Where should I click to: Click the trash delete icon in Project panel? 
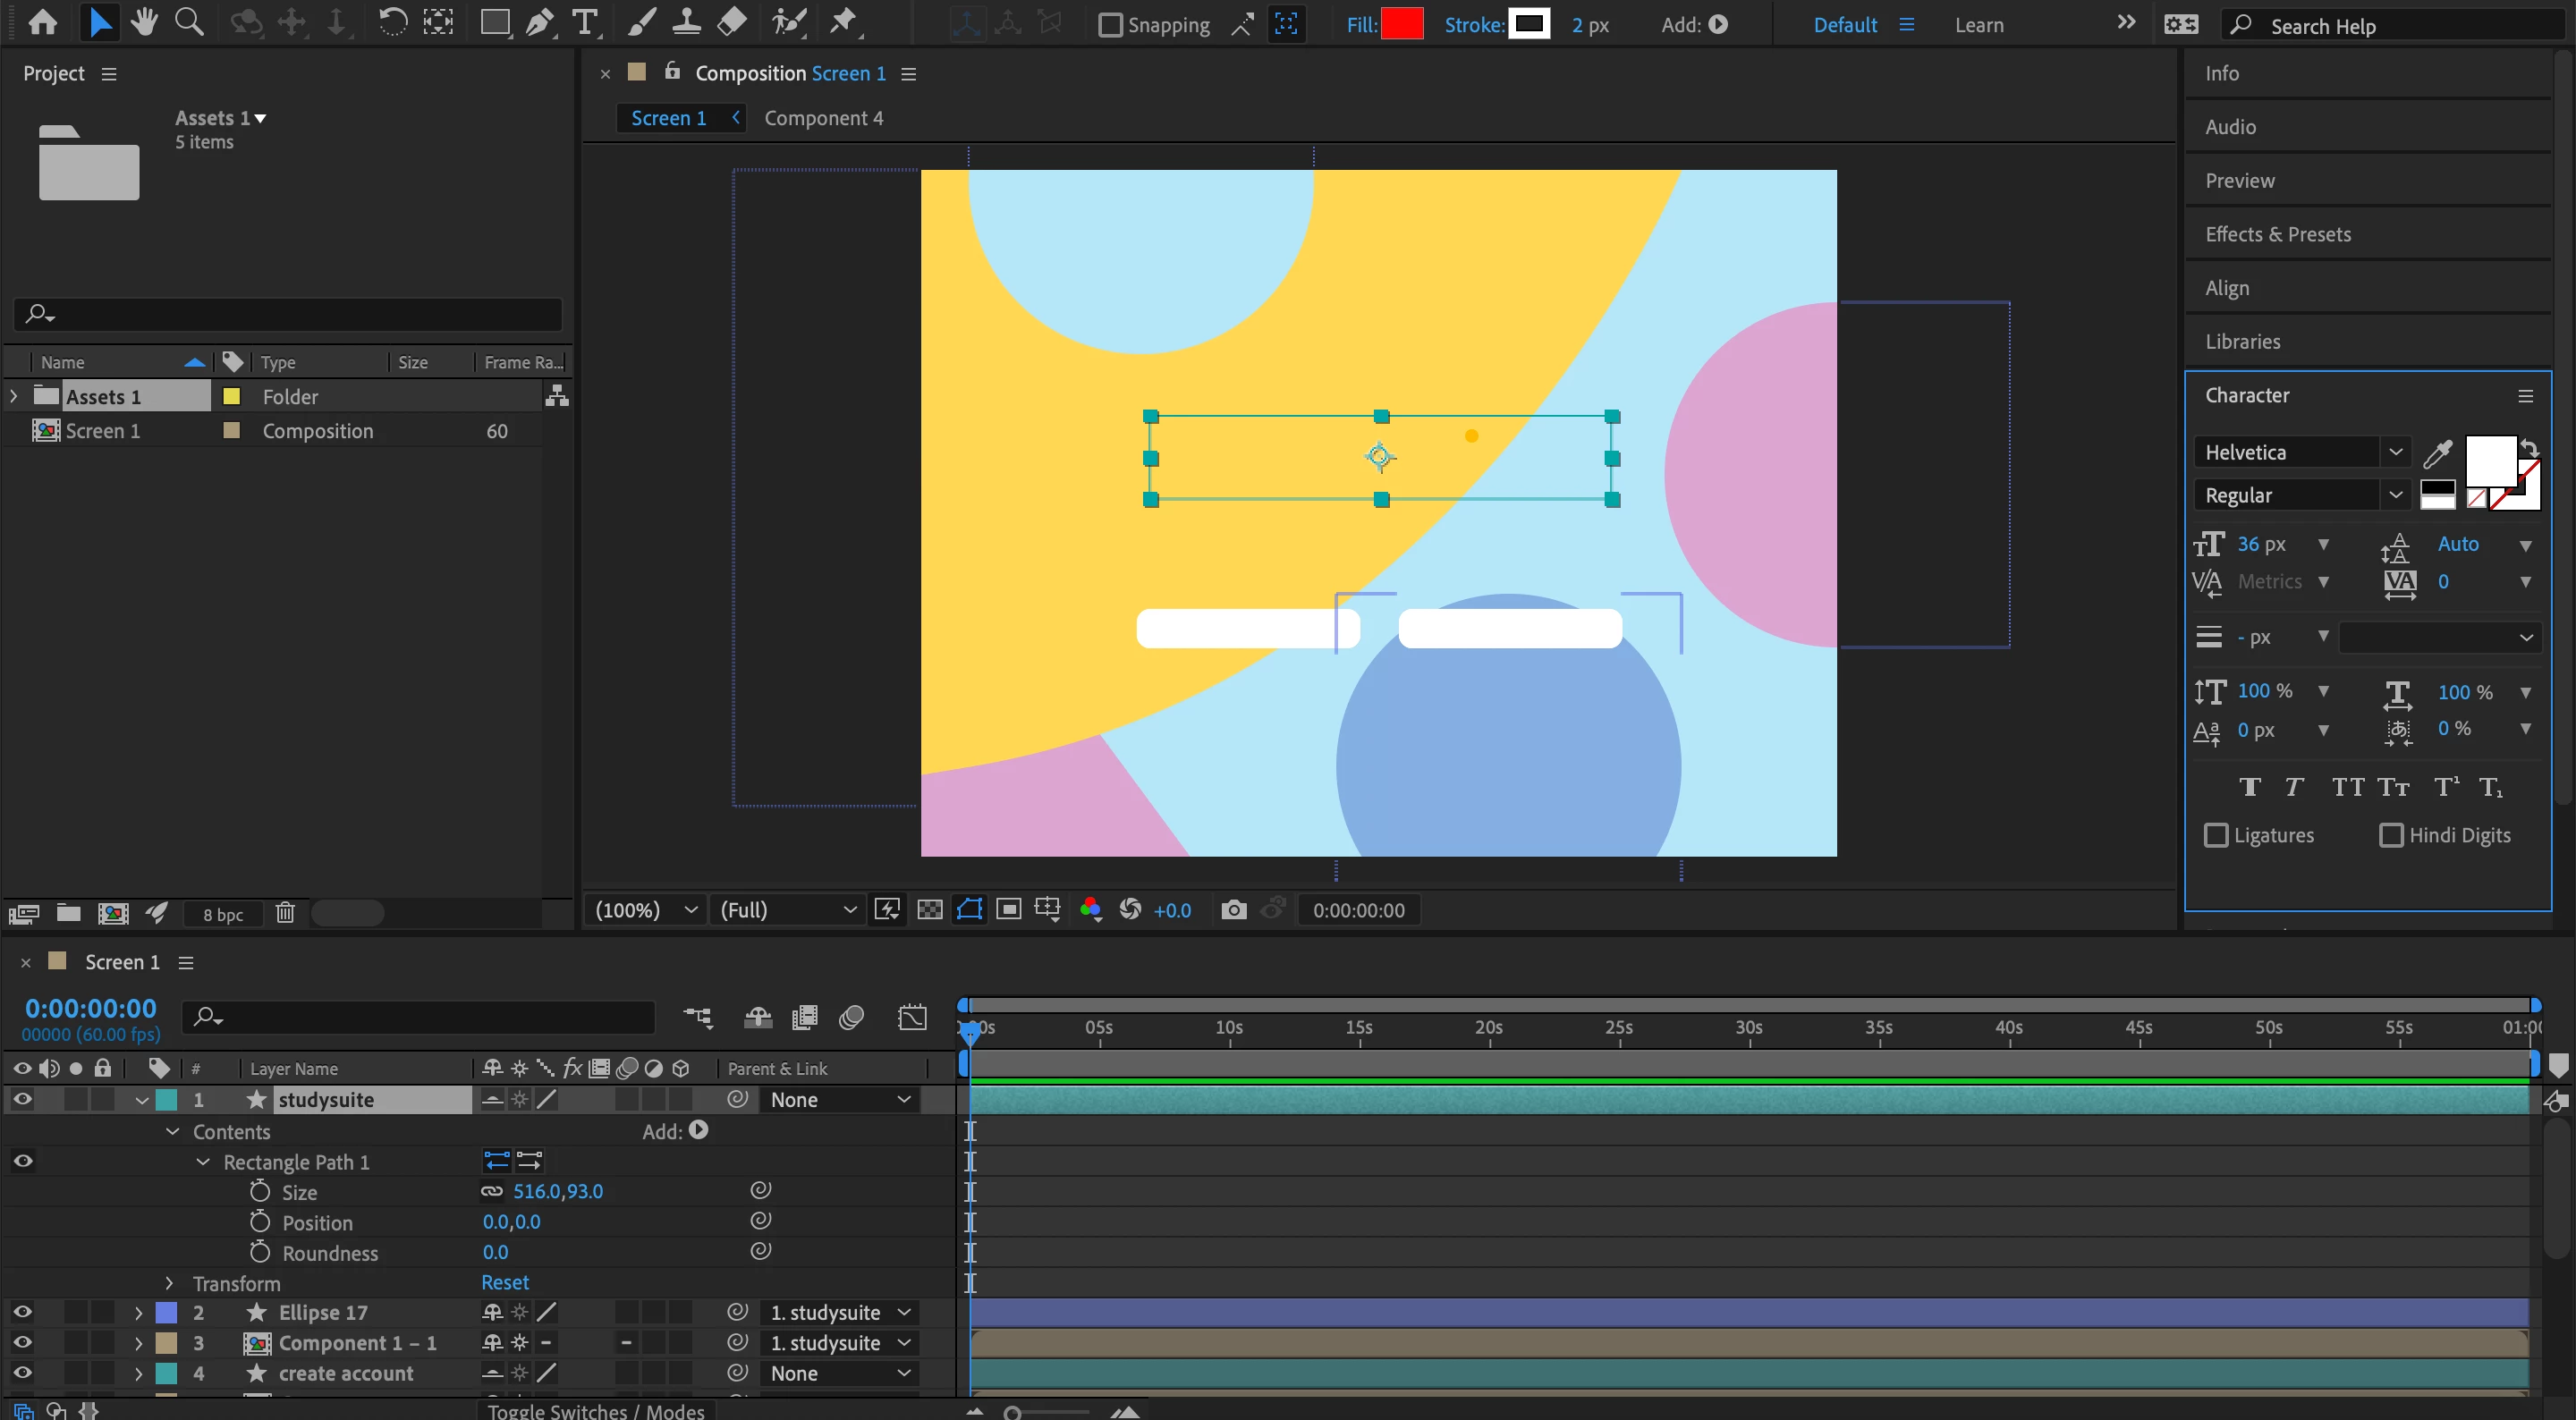tap(285, 913)
